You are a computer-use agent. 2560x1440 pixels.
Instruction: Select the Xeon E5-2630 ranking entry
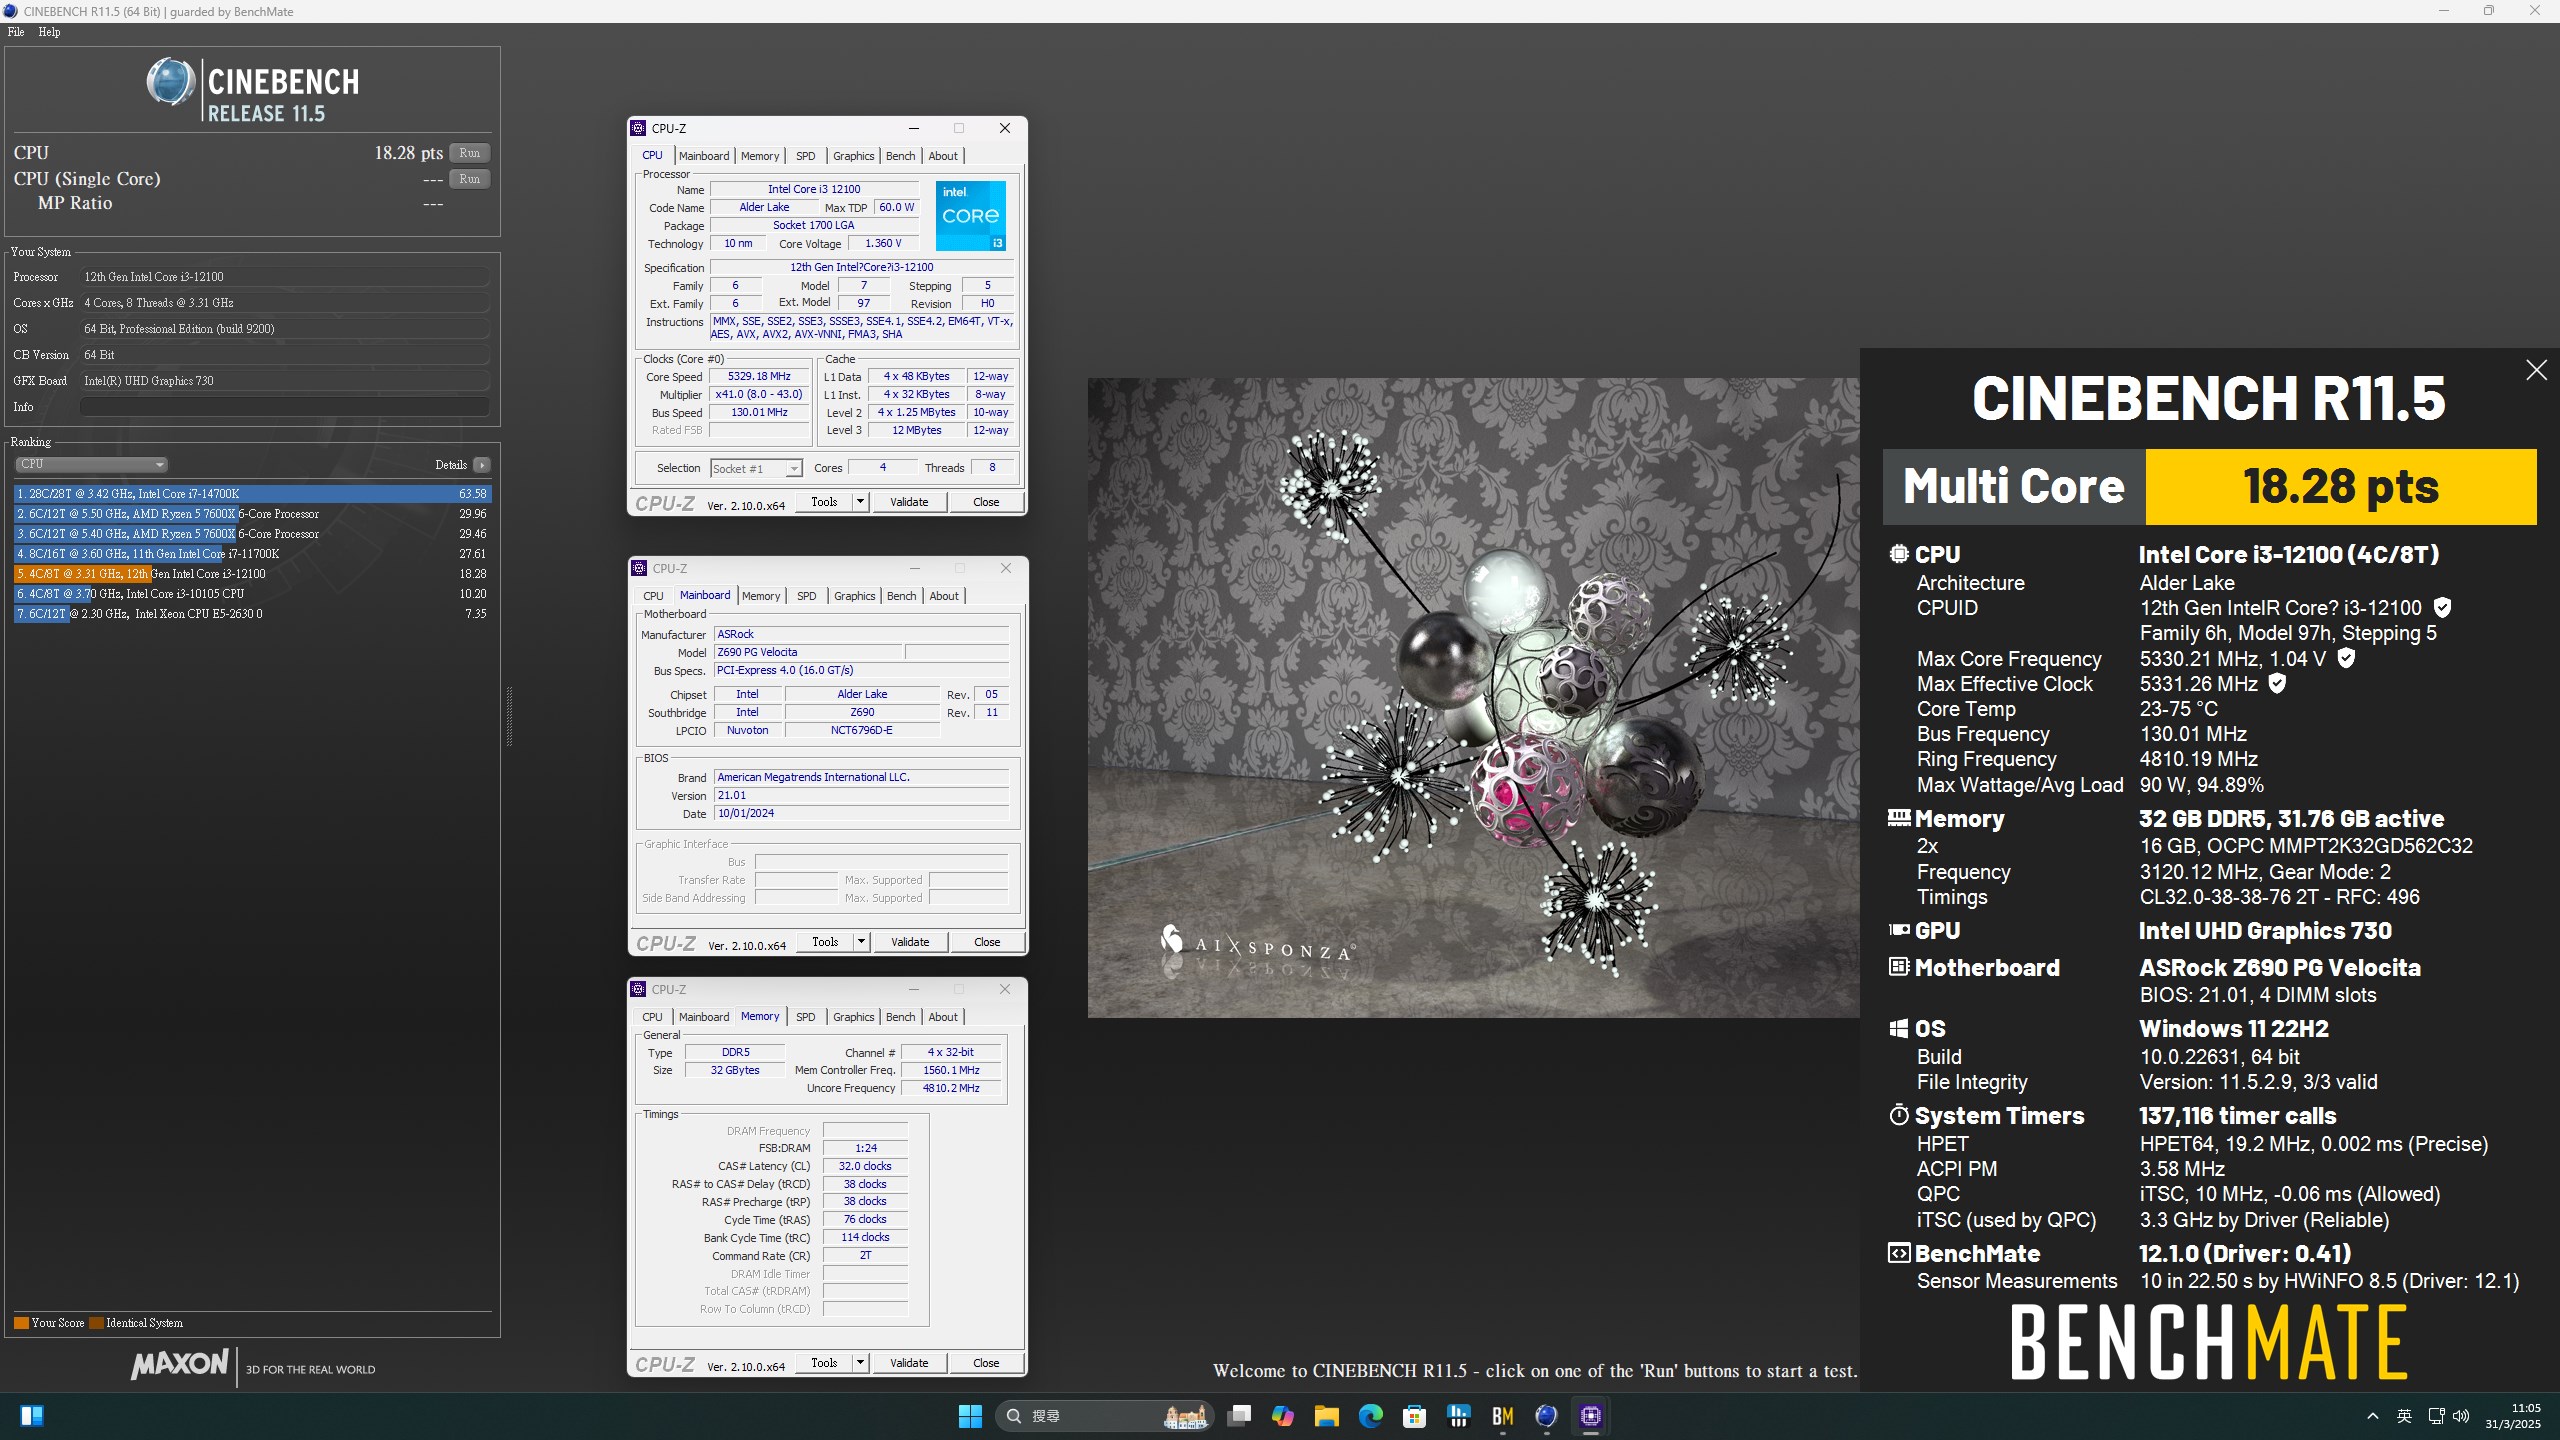(252, 614)
